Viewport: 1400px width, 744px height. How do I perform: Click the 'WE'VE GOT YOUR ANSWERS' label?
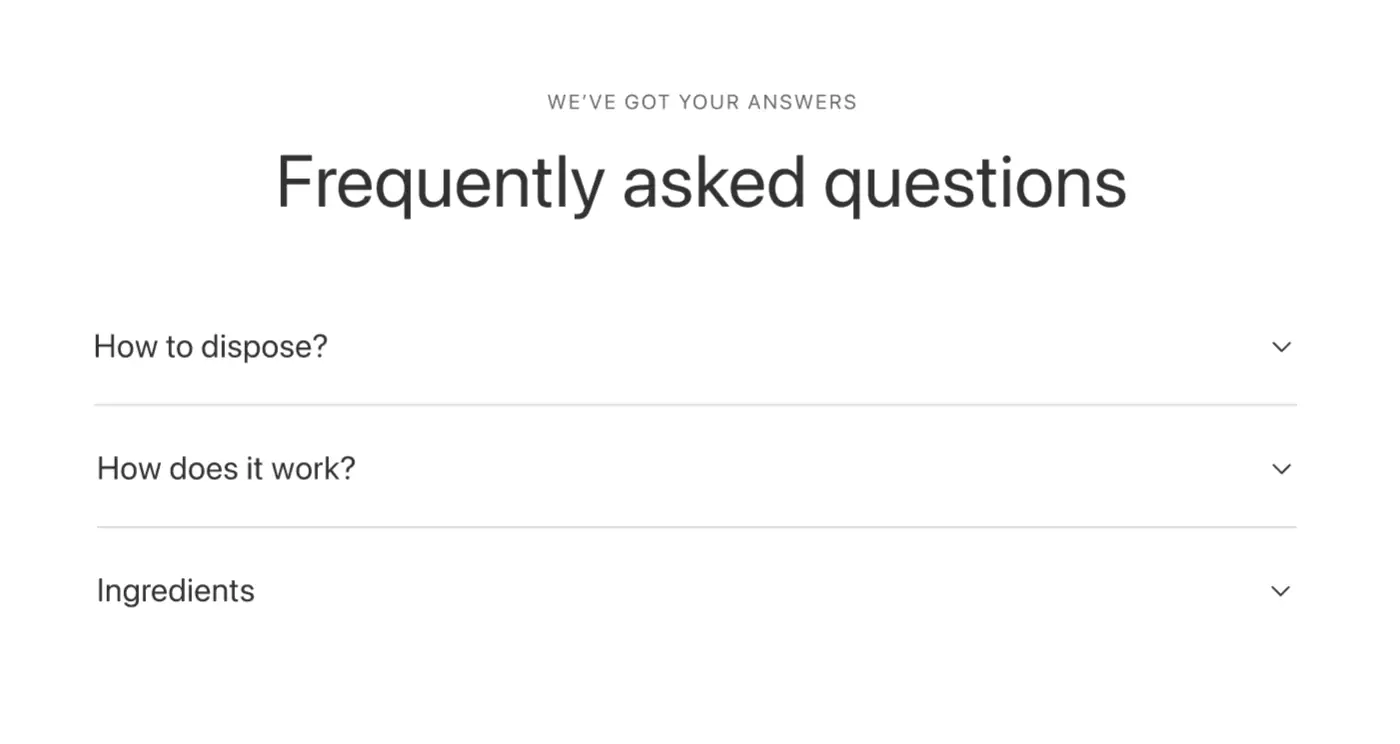(701, 102)
